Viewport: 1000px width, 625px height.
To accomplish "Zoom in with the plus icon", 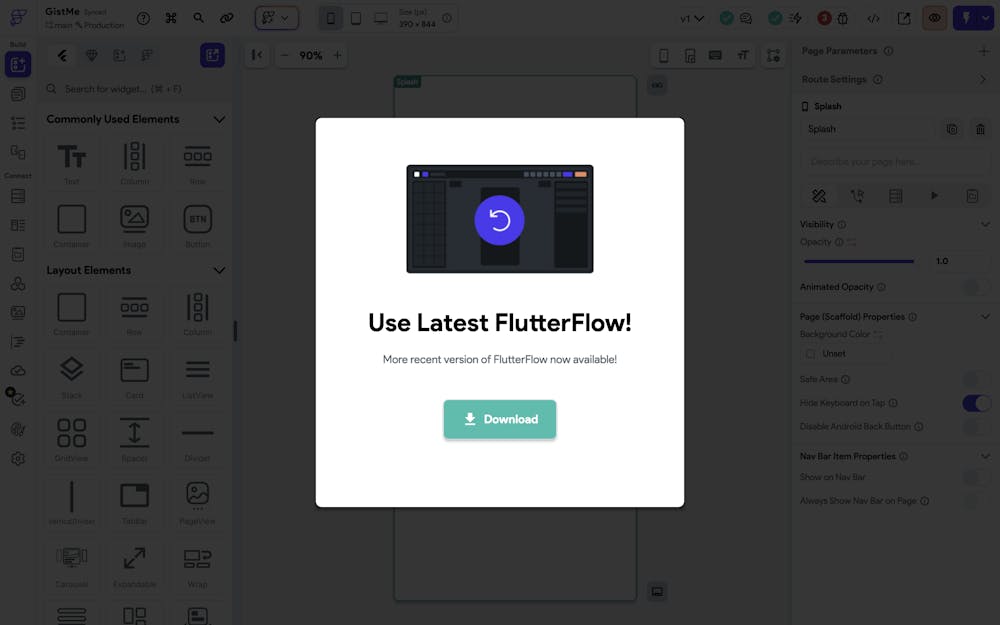I will pos(337,55).
